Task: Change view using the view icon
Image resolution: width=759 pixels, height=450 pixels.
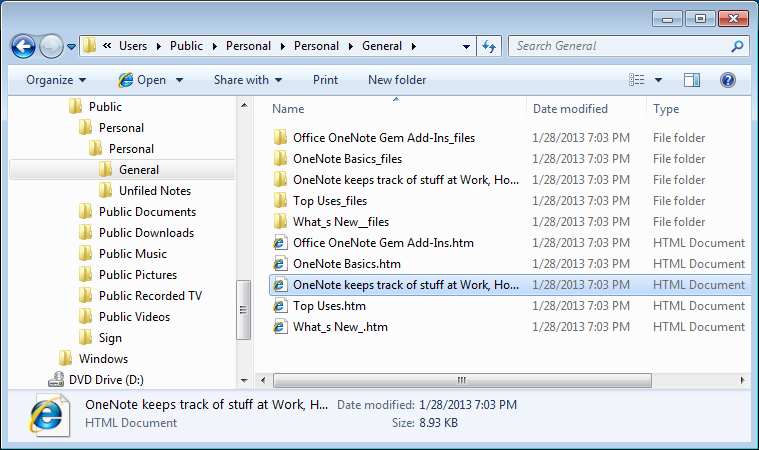Action: click(x=637, y=80)
